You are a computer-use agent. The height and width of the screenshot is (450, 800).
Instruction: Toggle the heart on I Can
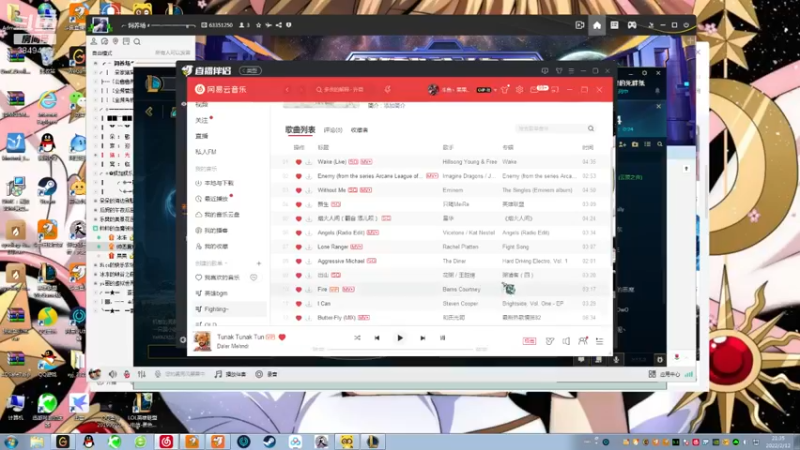pos(298,304)
